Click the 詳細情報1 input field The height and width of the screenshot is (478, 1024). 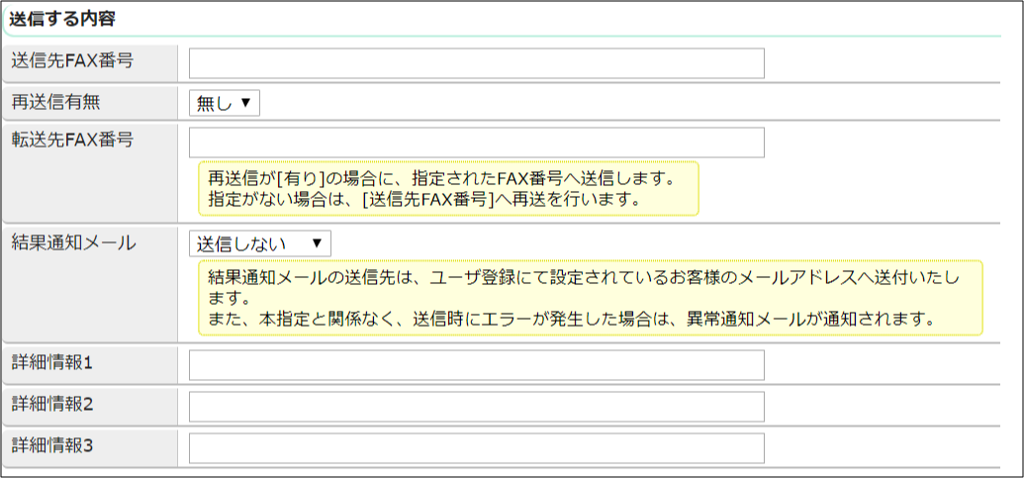pyautogui.click(x=476, y=365)
